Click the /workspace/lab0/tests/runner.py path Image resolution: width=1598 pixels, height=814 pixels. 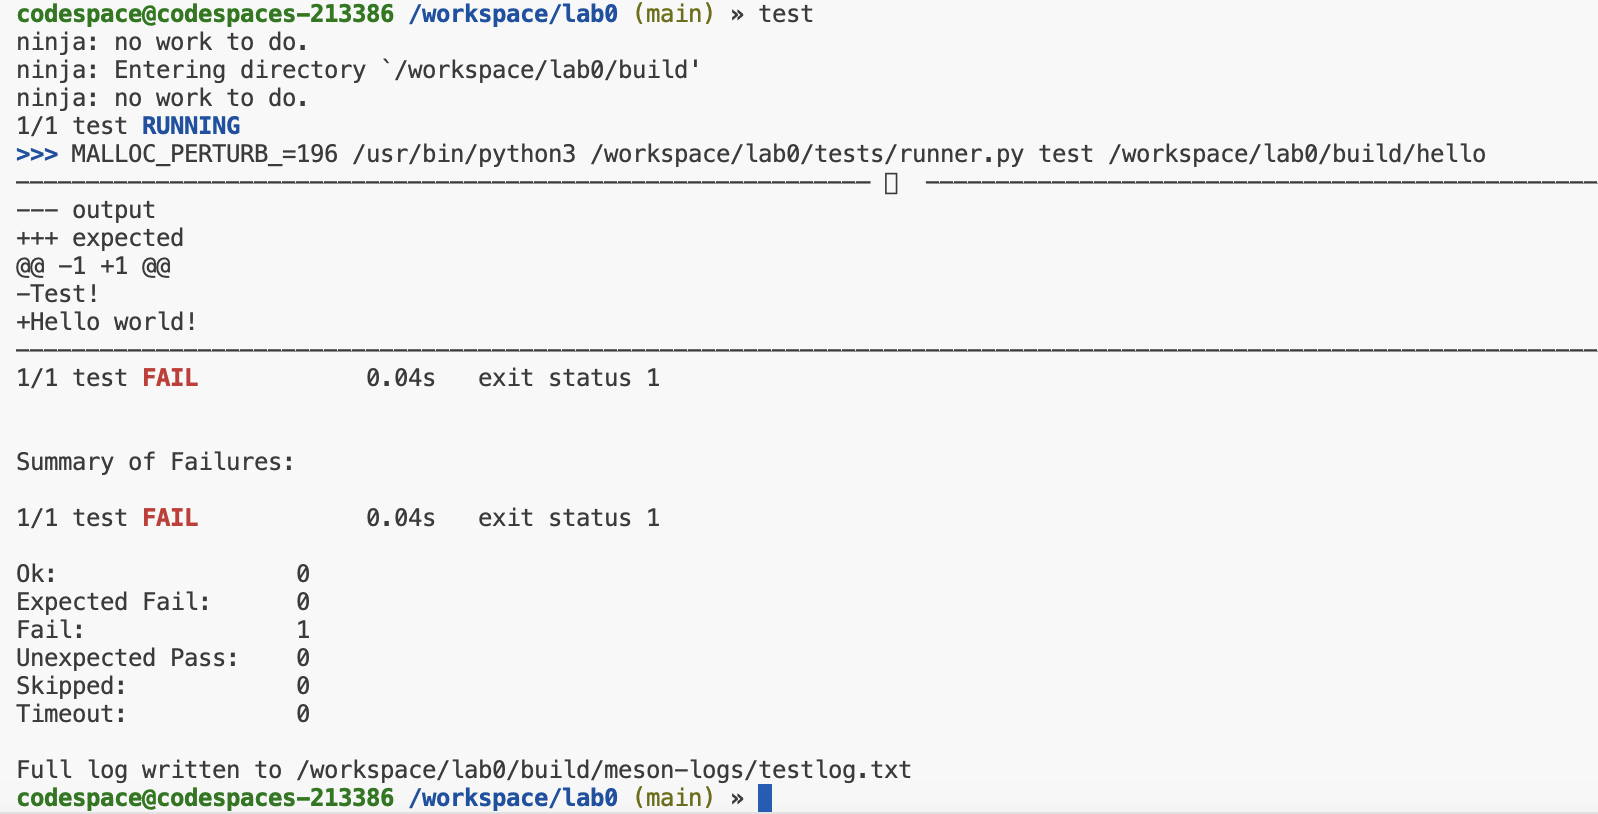coord(807,154)
